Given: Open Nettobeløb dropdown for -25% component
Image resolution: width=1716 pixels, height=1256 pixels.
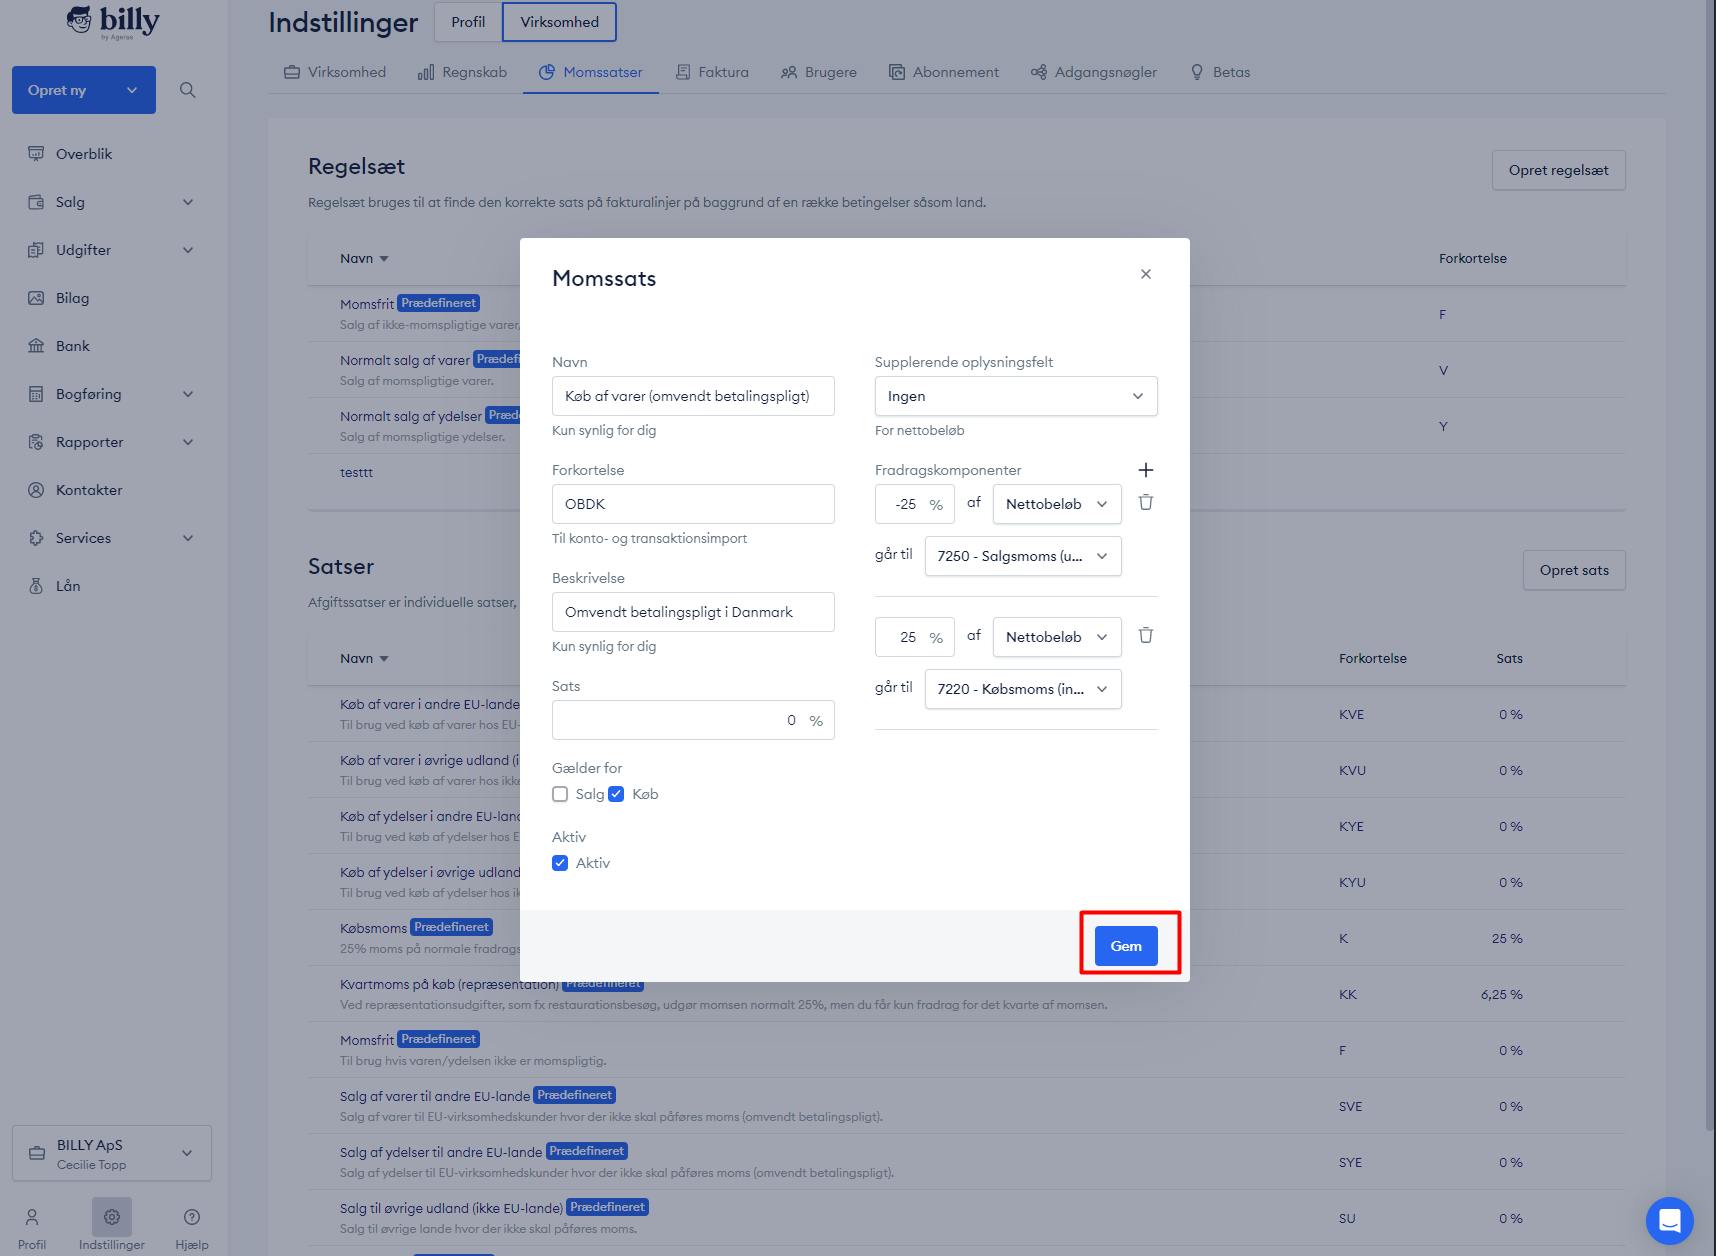Looking at the screenshot, I should point(1057,504).
